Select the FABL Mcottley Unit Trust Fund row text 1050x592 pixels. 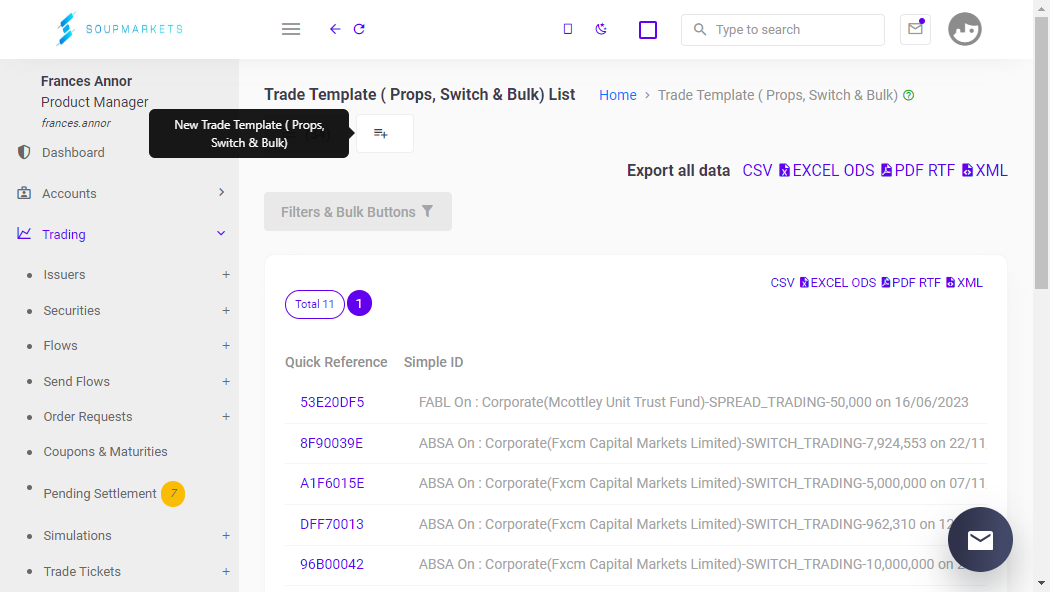click(x=694, y=402)
